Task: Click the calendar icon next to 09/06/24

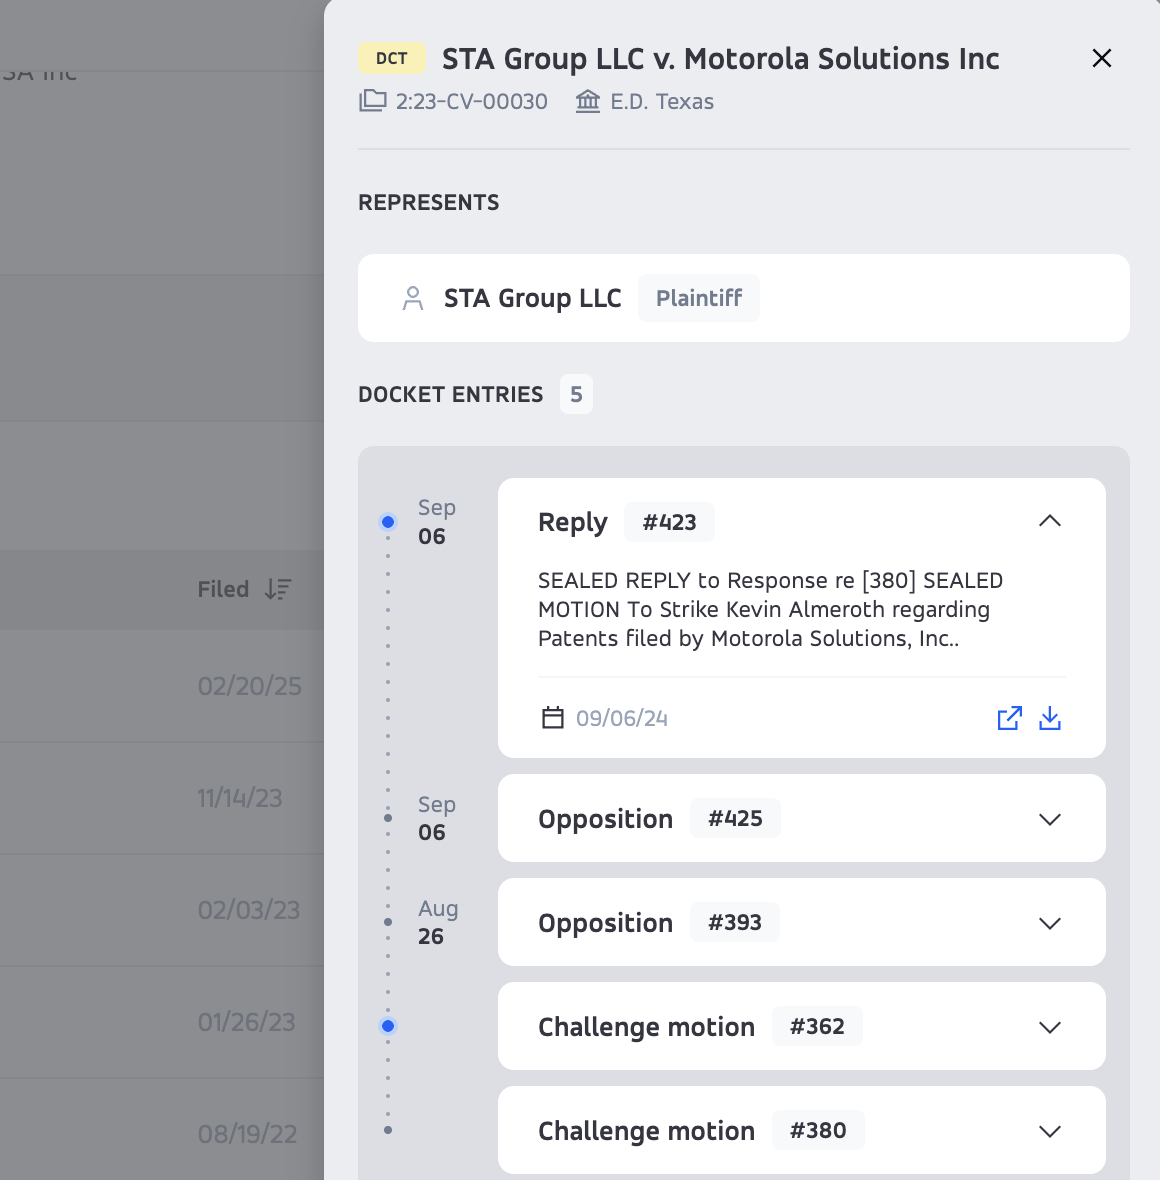Action: click(553, 718)
